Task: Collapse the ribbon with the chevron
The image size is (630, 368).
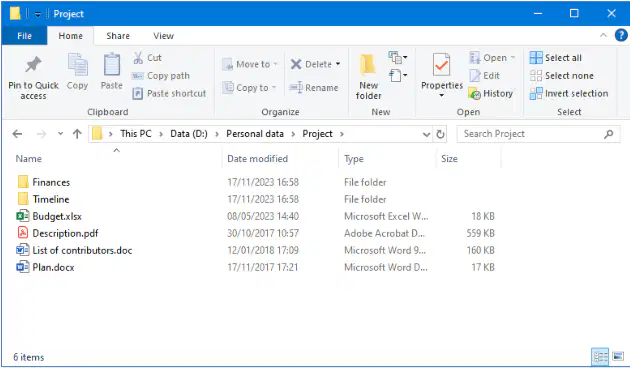Action: click(603, 35)
